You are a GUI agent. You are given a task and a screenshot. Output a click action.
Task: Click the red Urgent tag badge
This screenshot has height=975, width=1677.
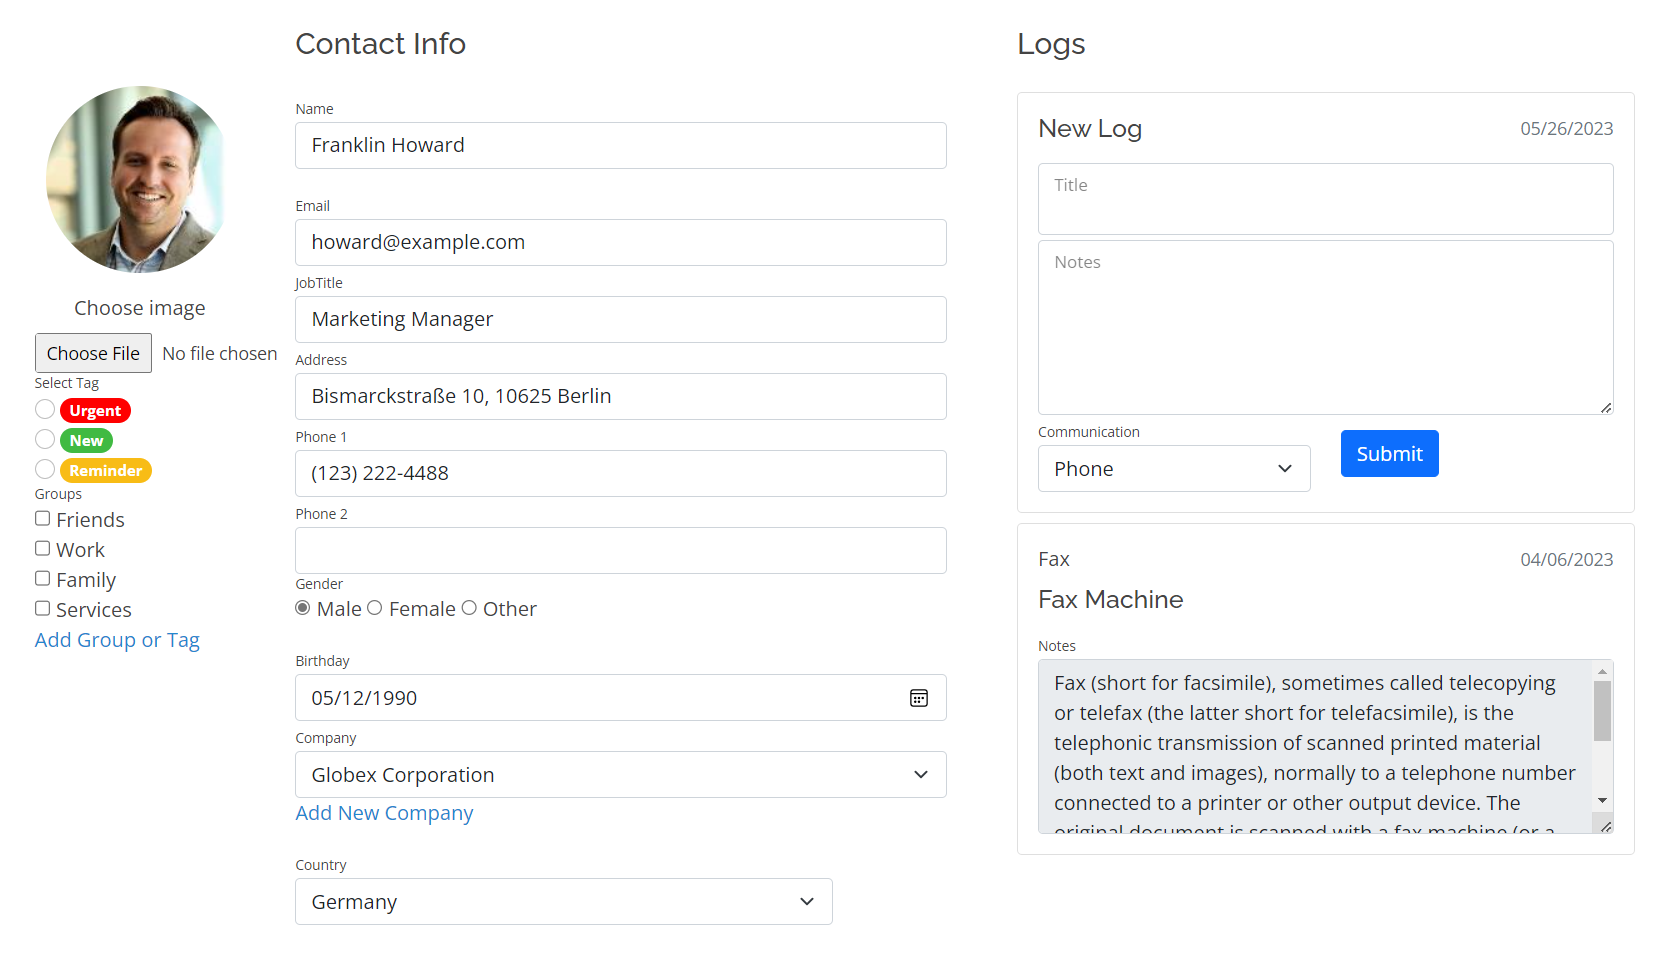(94, 410)
